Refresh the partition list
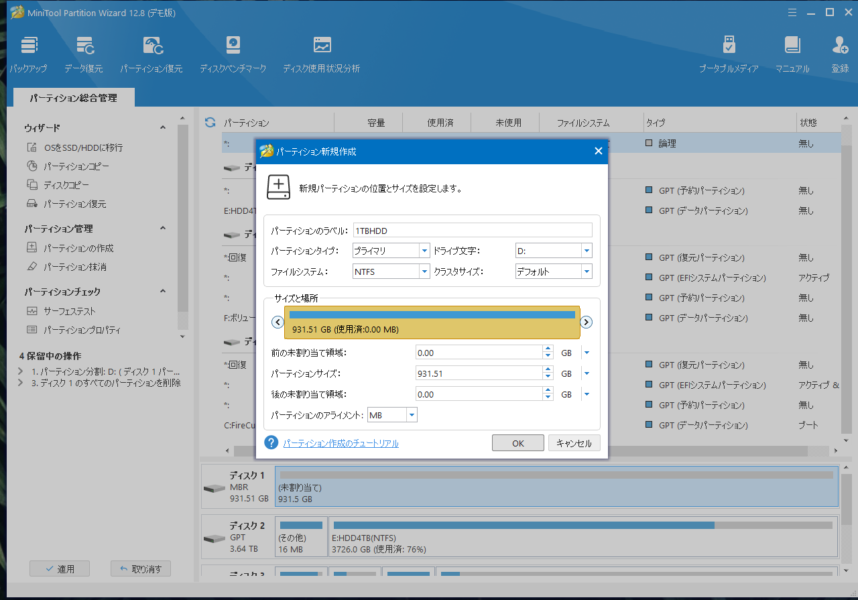The height and width of the screenshot is (600, 858). [210, 122]
